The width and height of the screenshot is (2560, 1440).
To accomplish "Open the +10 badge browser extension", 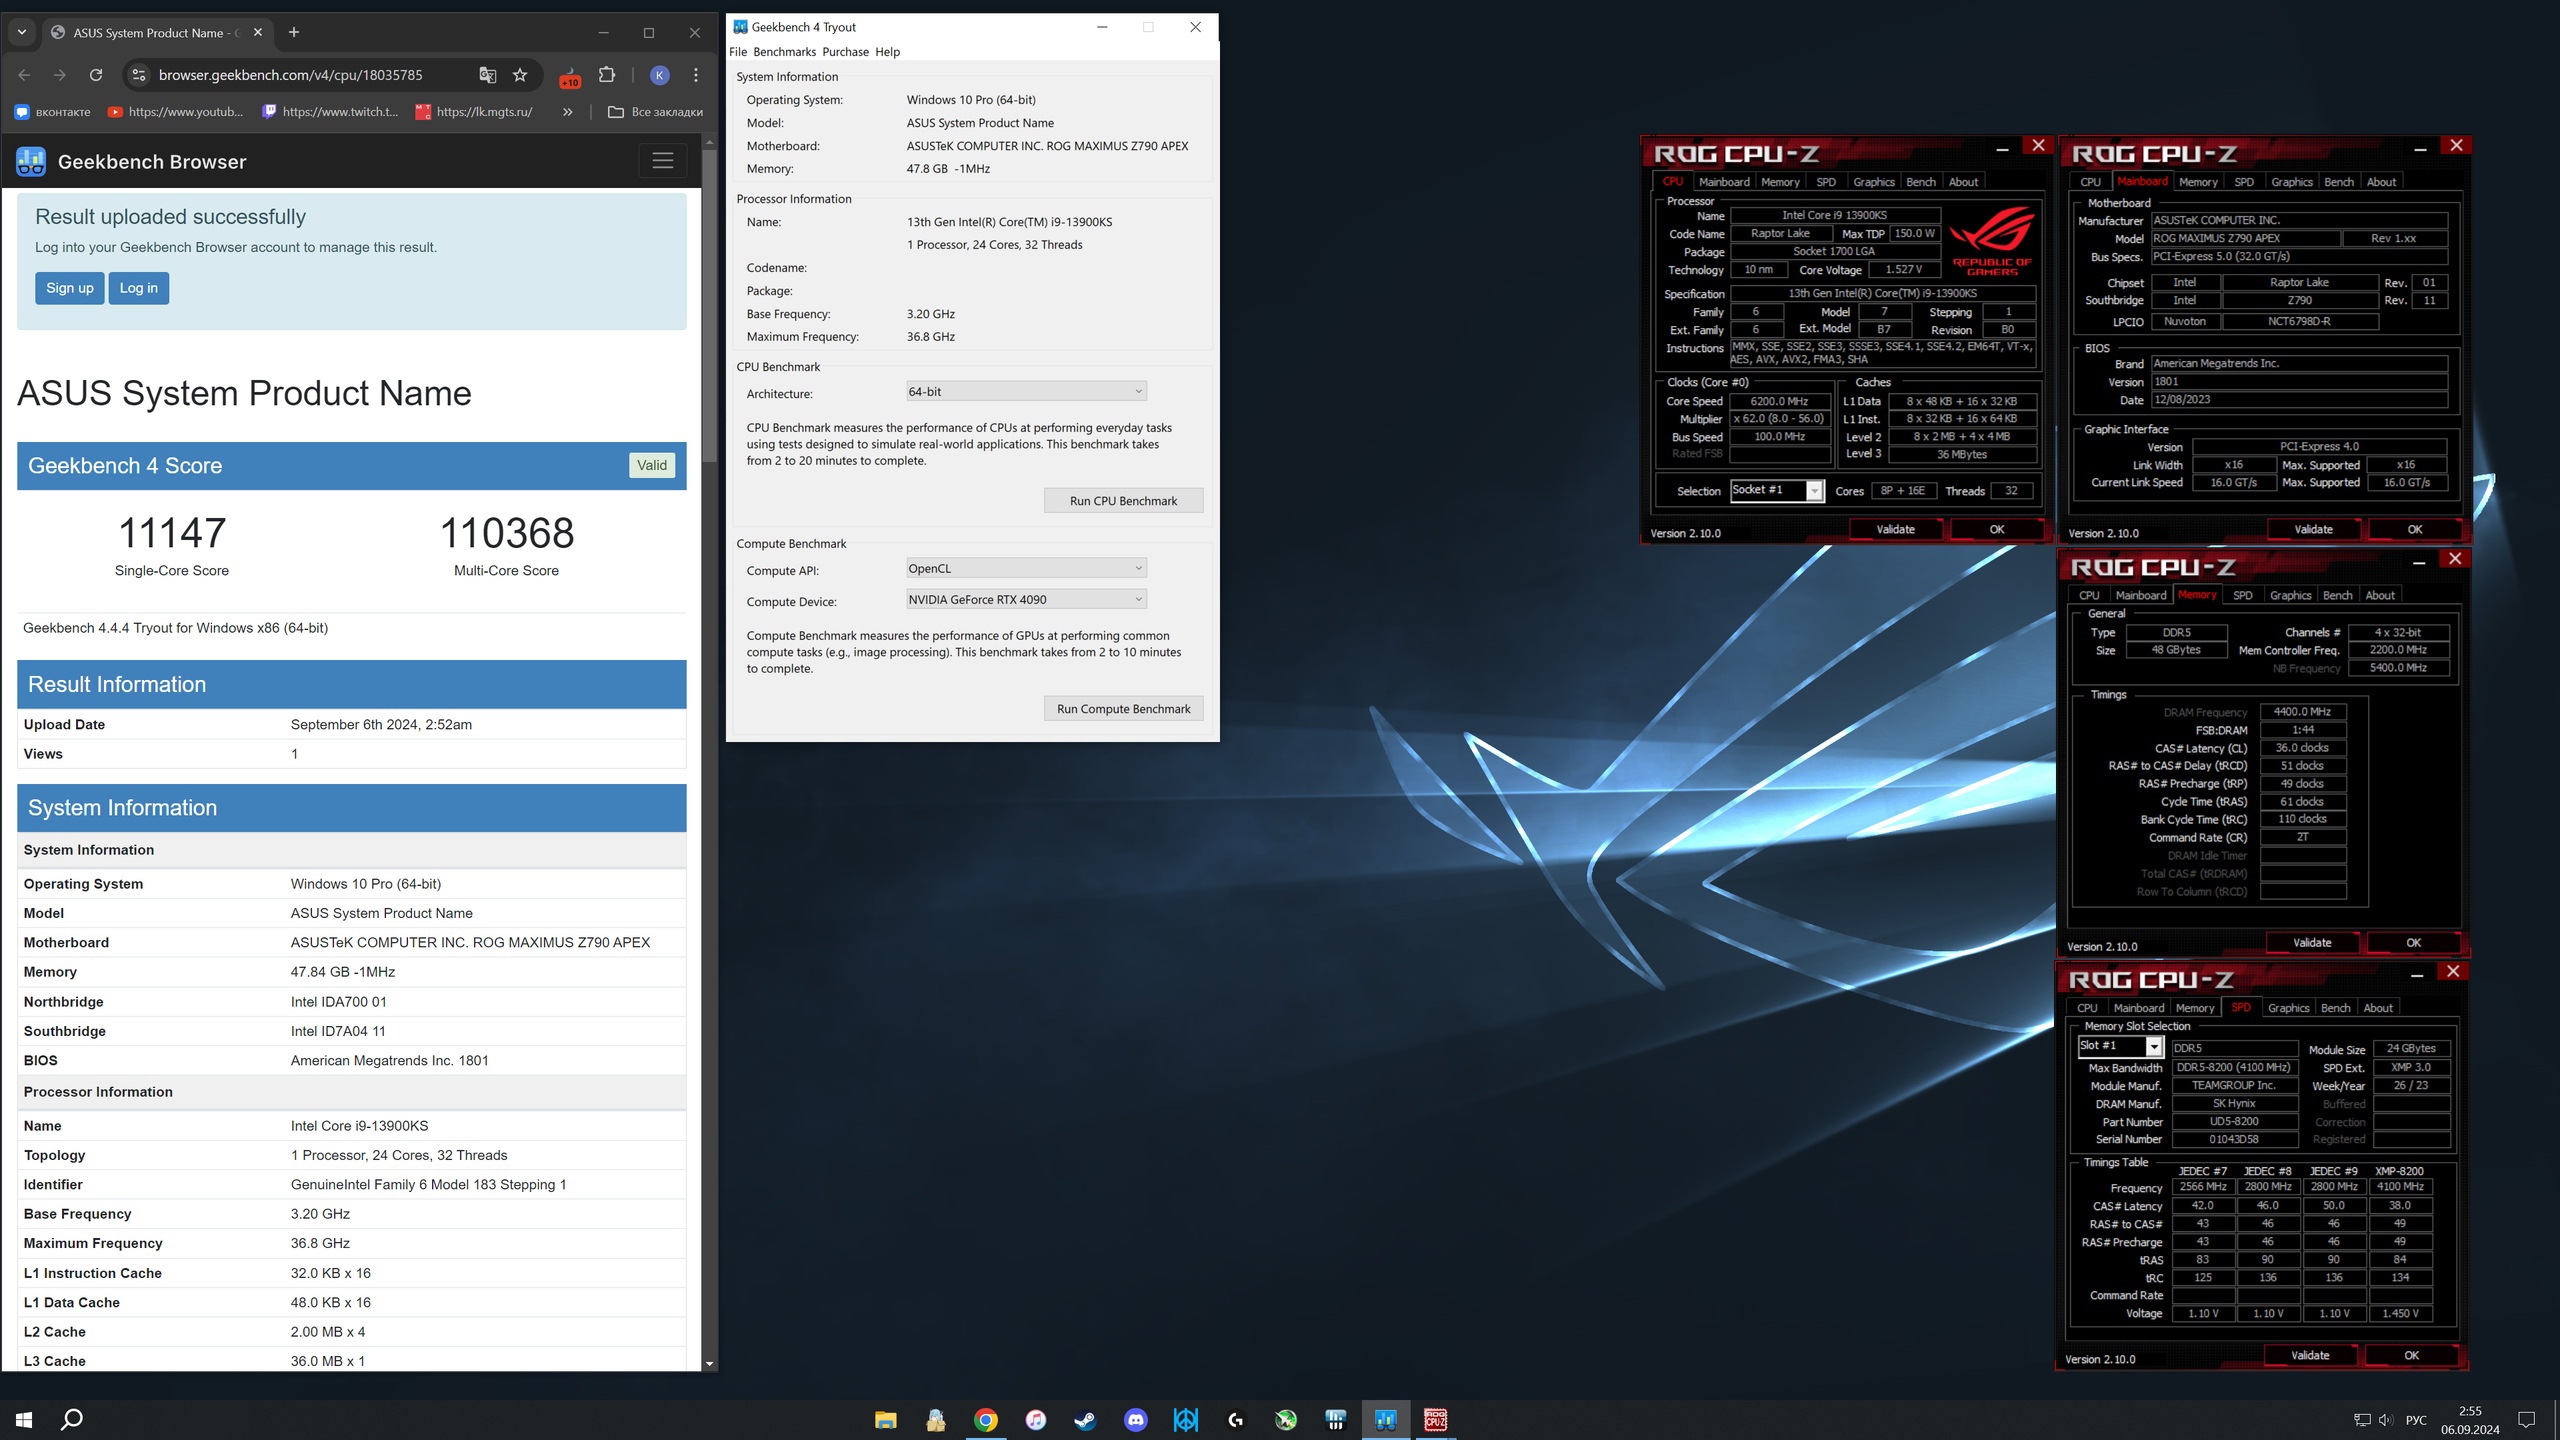I will [570, 76].
